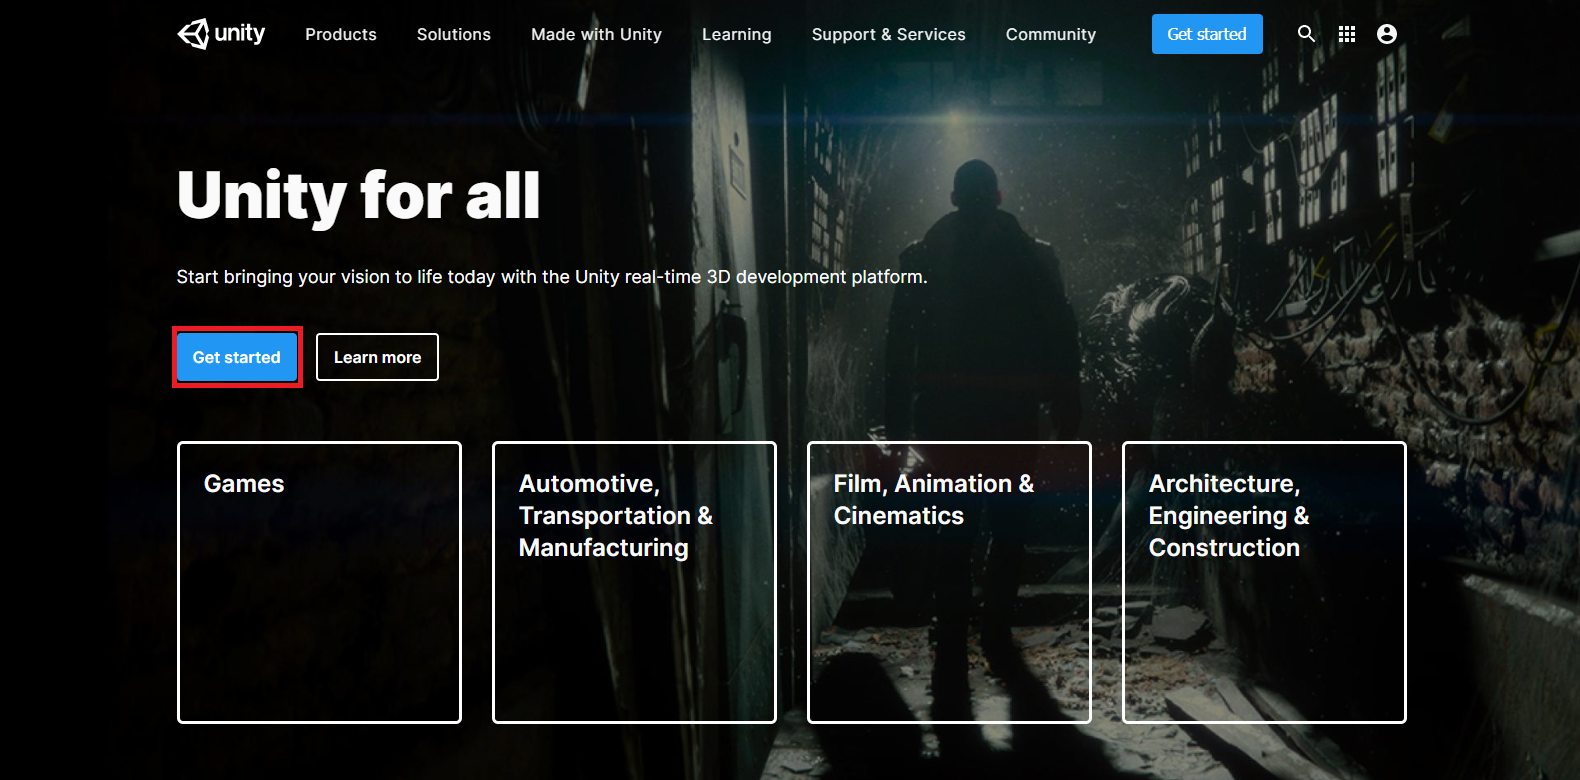
Task: Click the Unity logo in the header
Action: point(221,34)
